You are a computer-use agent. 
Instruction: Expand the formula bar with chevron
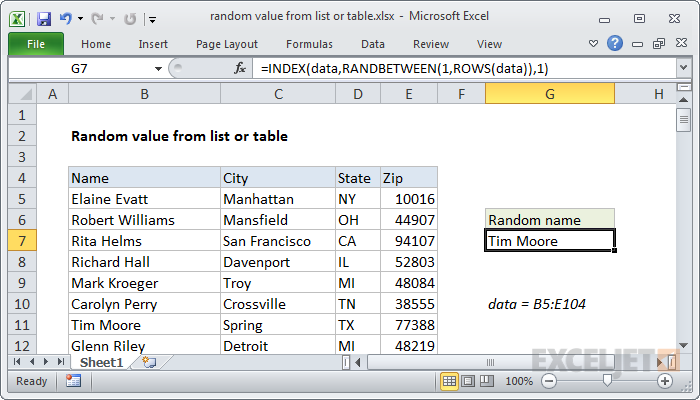pyautogui.click(x=683, y=68)
